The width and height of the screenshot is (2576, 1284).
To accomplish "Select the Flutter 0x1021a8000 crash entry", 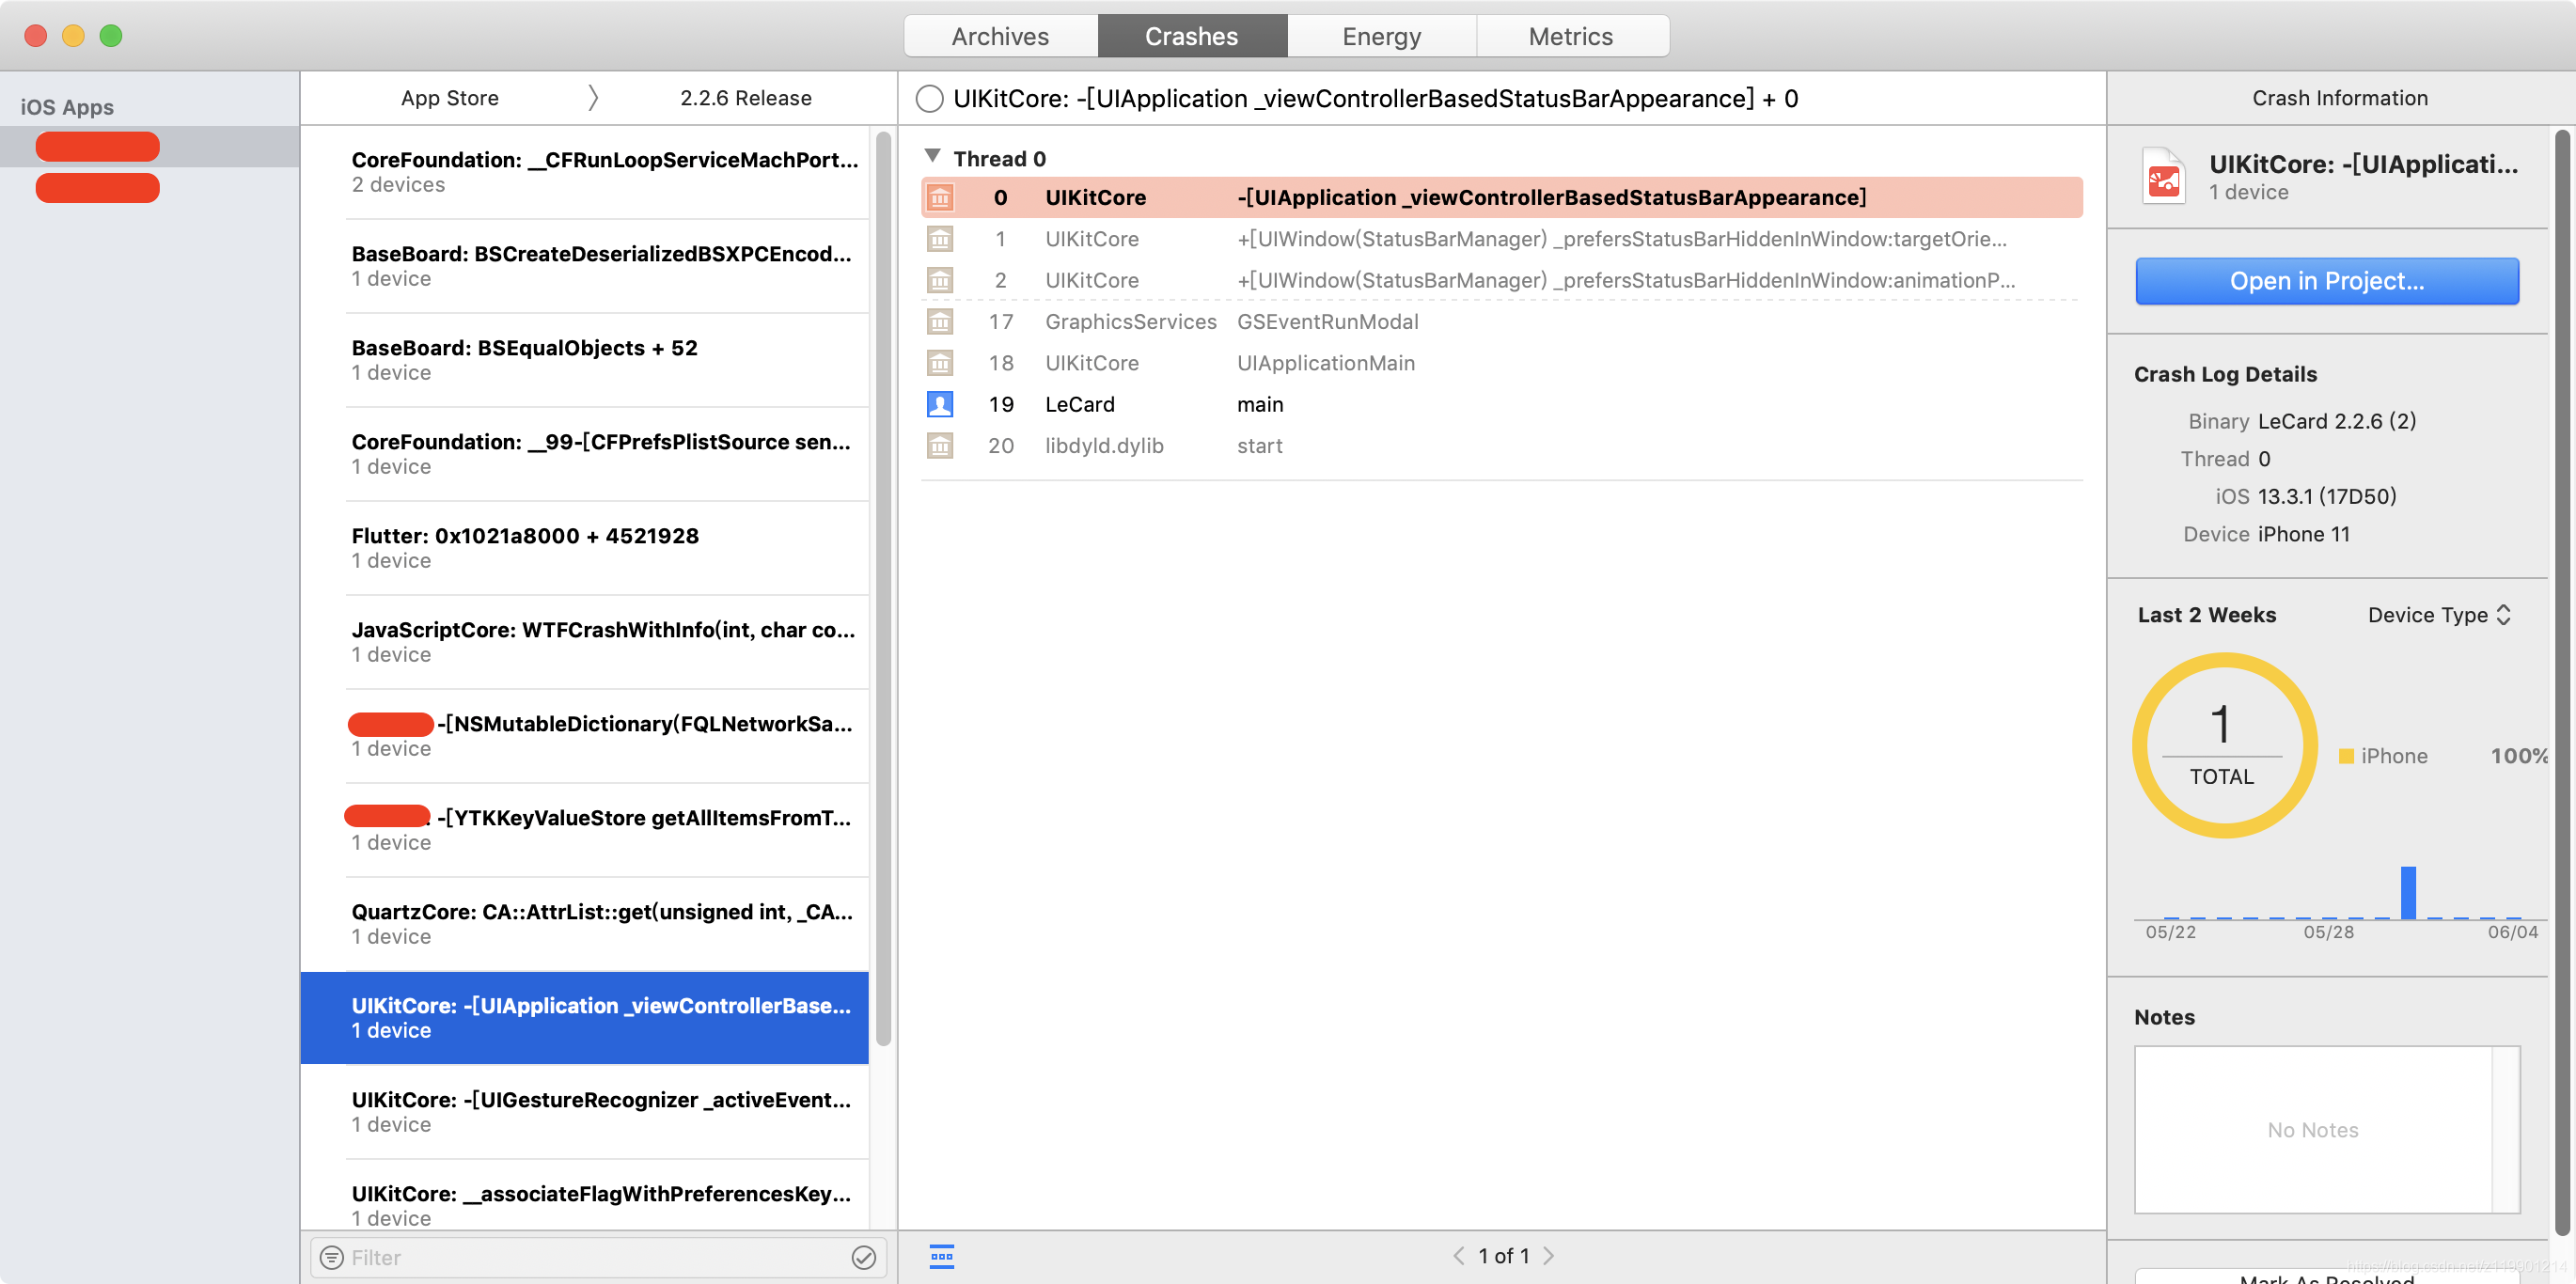I will (600, 547).
